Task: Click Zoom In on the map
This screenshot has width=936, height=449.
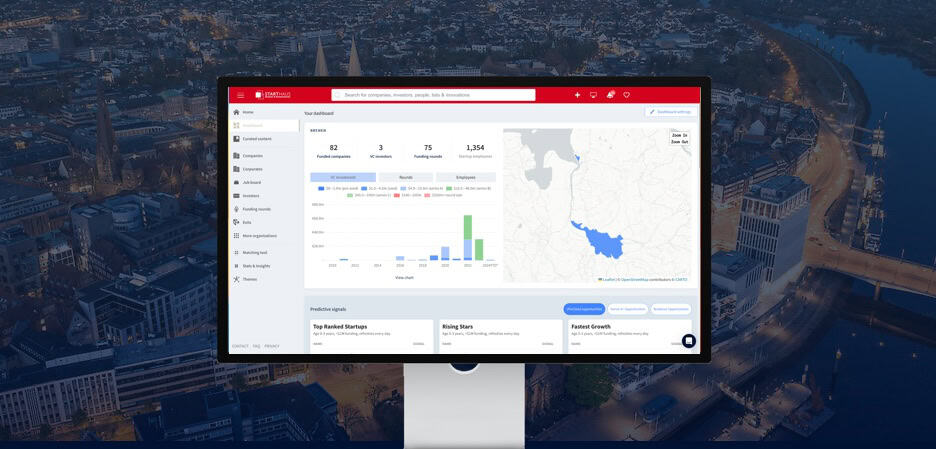Action: [x=679, y=136]
